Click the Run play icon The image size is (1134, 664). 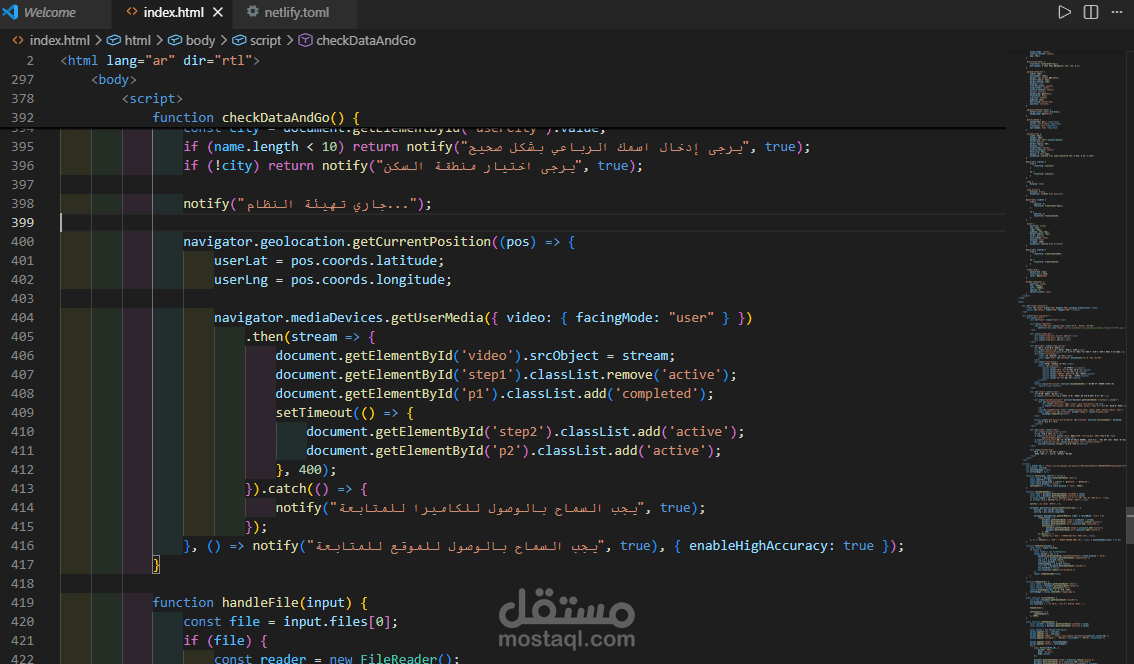[x=1064, y=12]
